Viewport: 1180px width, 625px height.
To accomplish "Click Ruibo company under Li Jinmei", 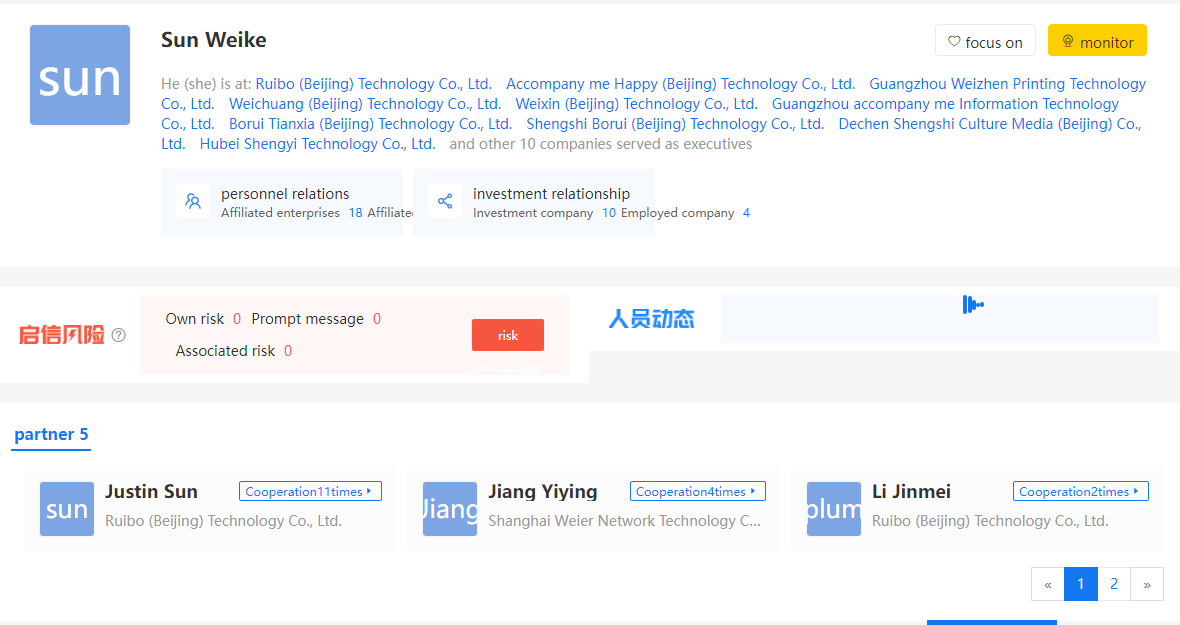I will click(x=990, y=521).
